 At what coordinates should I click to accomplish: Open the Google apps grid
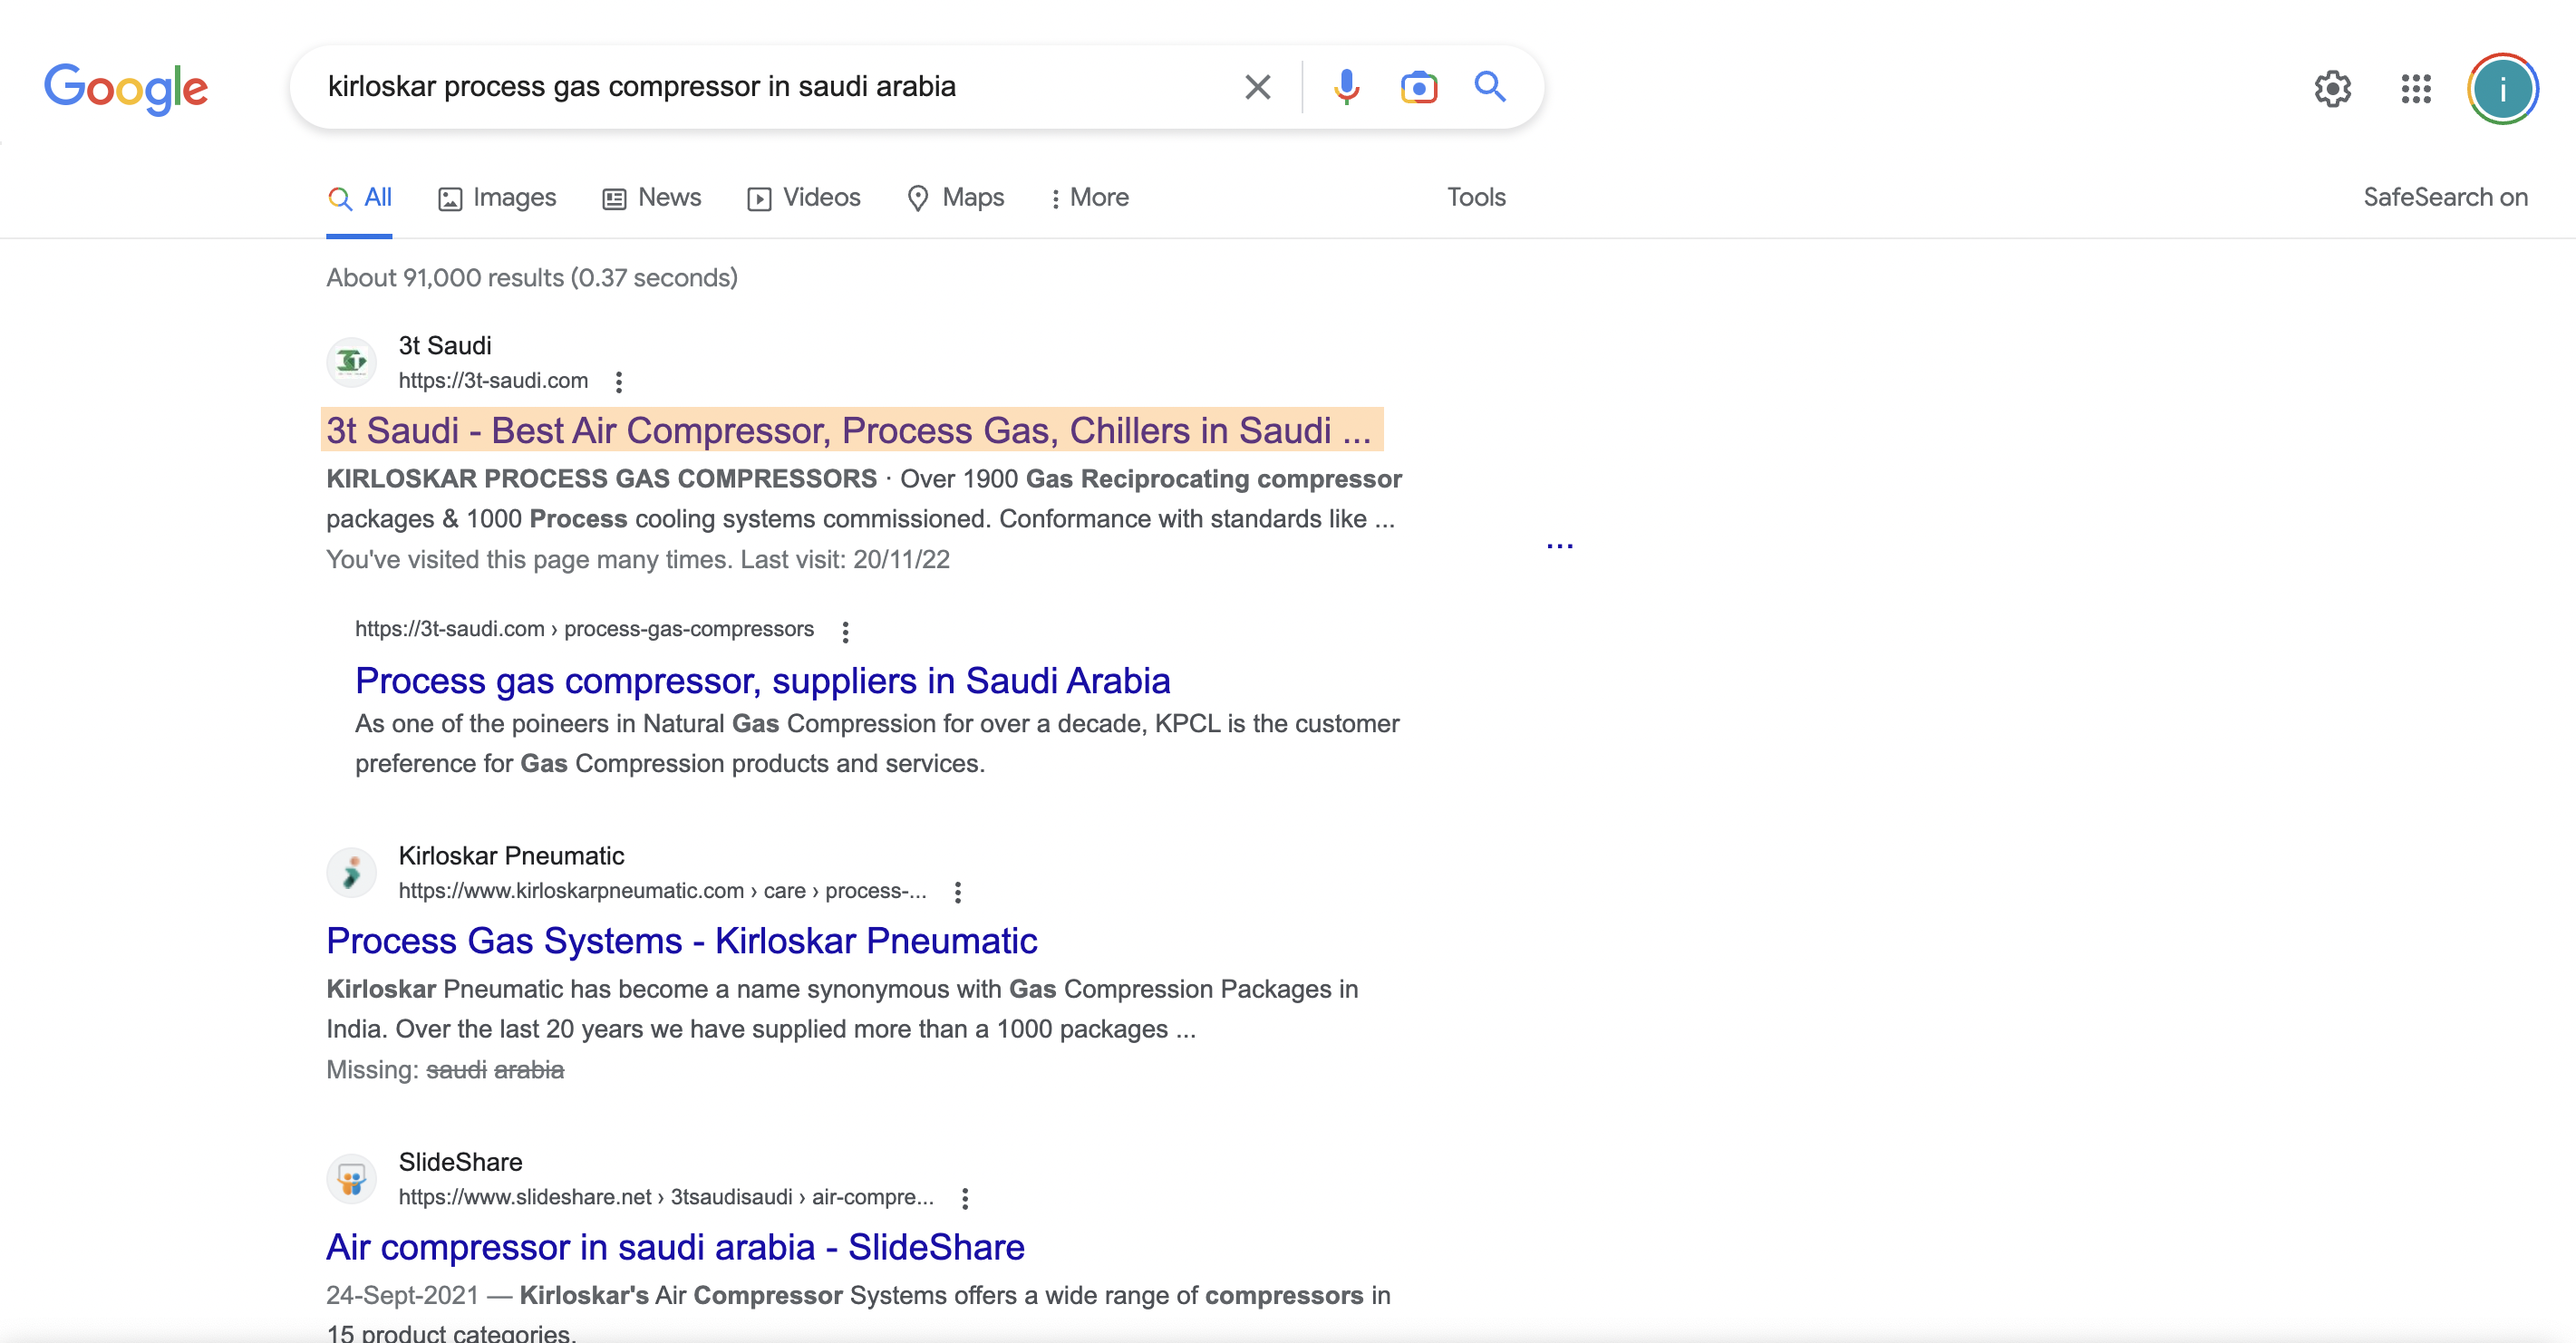coord(2416,89)
